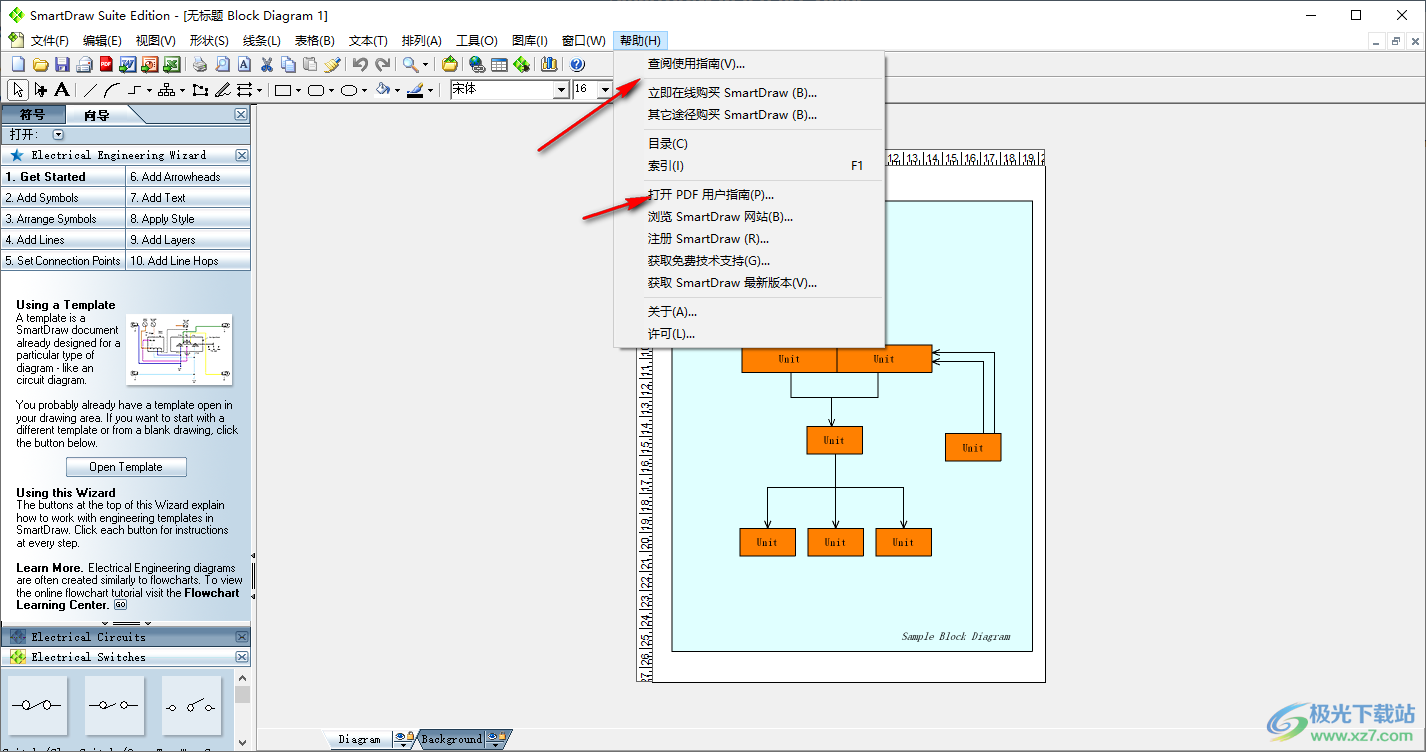1426x752 pixels.
Task: Click the printer icon
Action: [200, 64]
